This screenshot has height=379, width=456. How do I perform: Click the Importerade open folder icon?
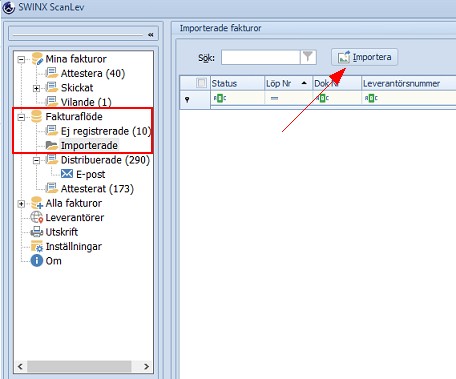pyautogui.click(x=52, y=145)
